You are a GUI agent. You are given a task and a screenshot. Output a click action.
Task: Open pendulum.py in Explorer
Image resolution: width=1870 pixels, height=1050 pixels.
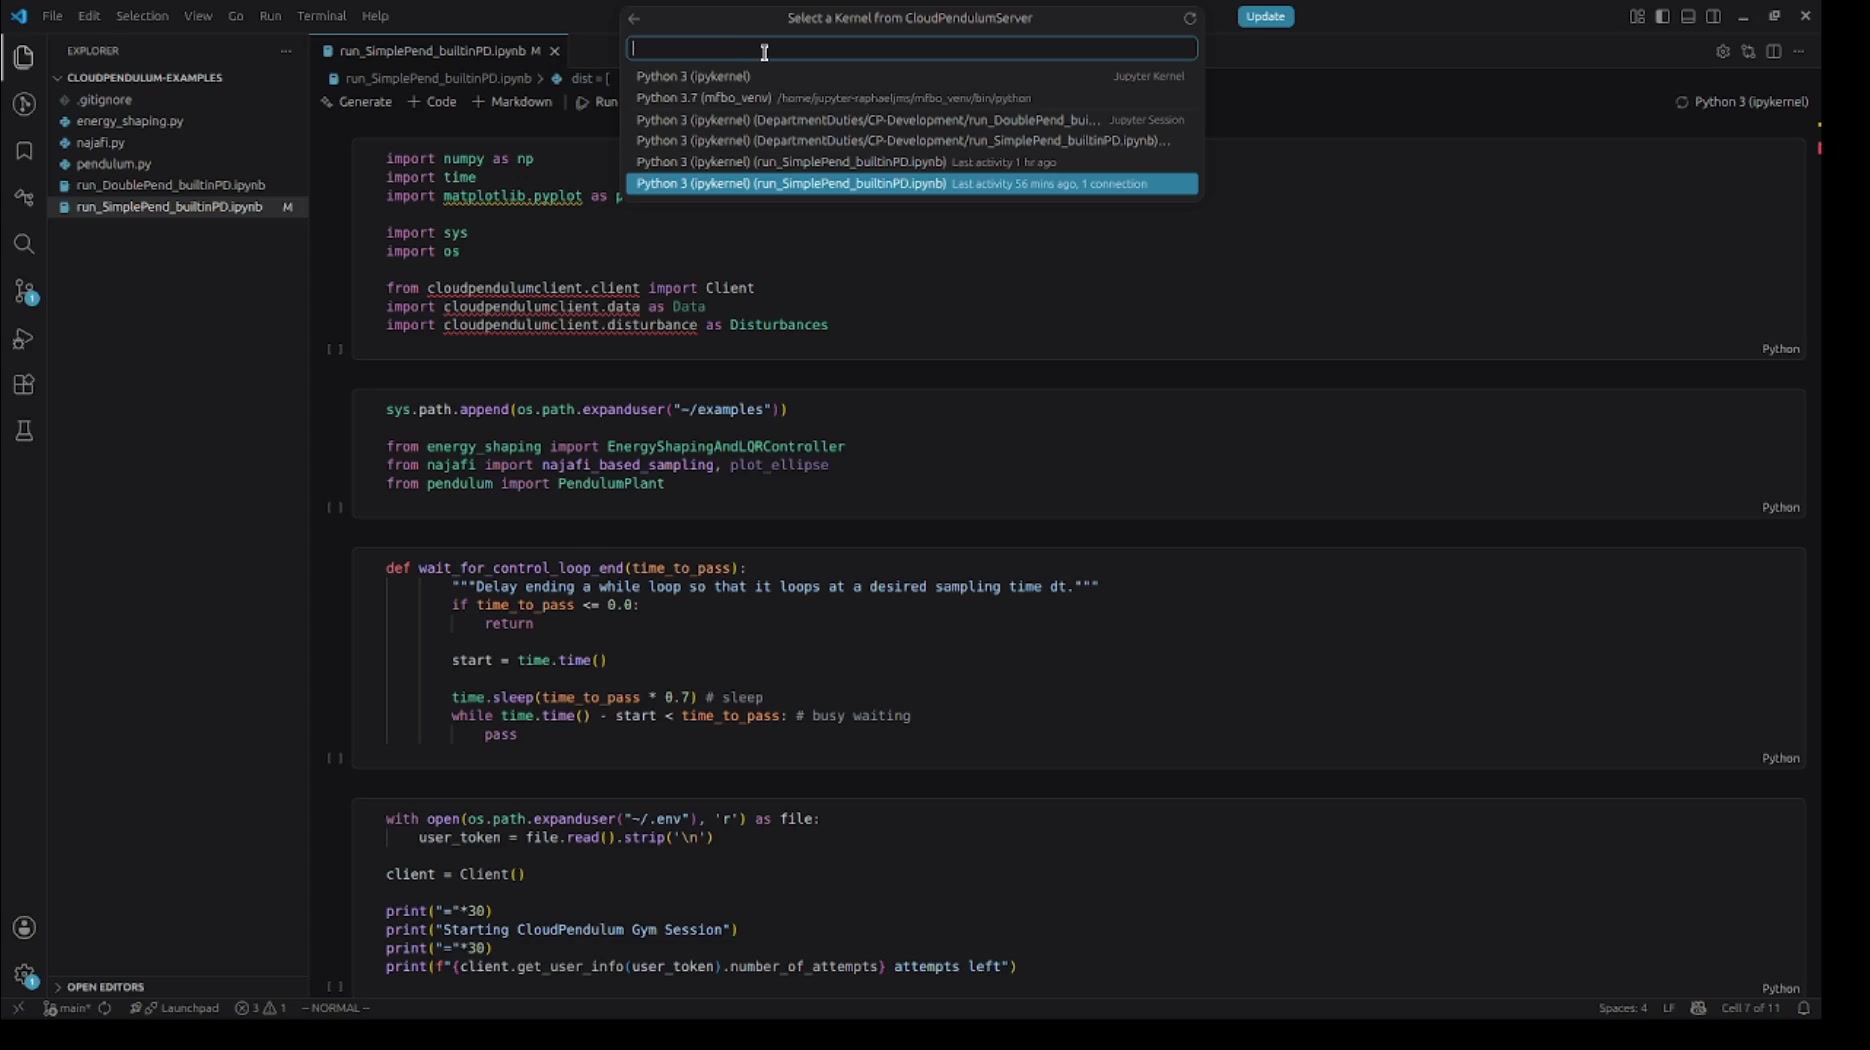tap(114, 164)
